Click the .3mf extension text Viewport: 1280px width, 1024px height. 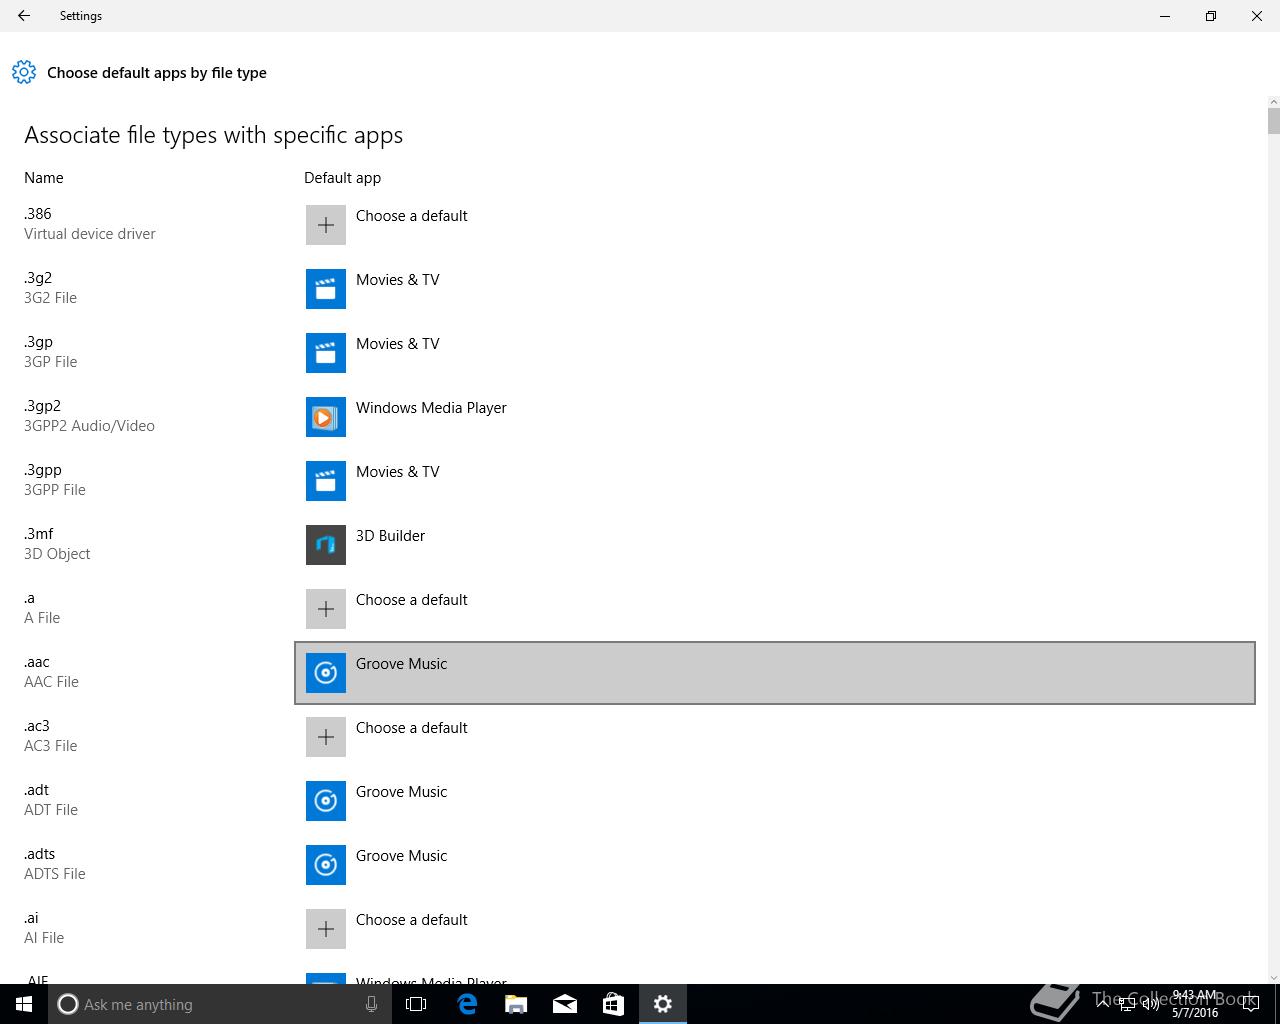coord(39,534)
